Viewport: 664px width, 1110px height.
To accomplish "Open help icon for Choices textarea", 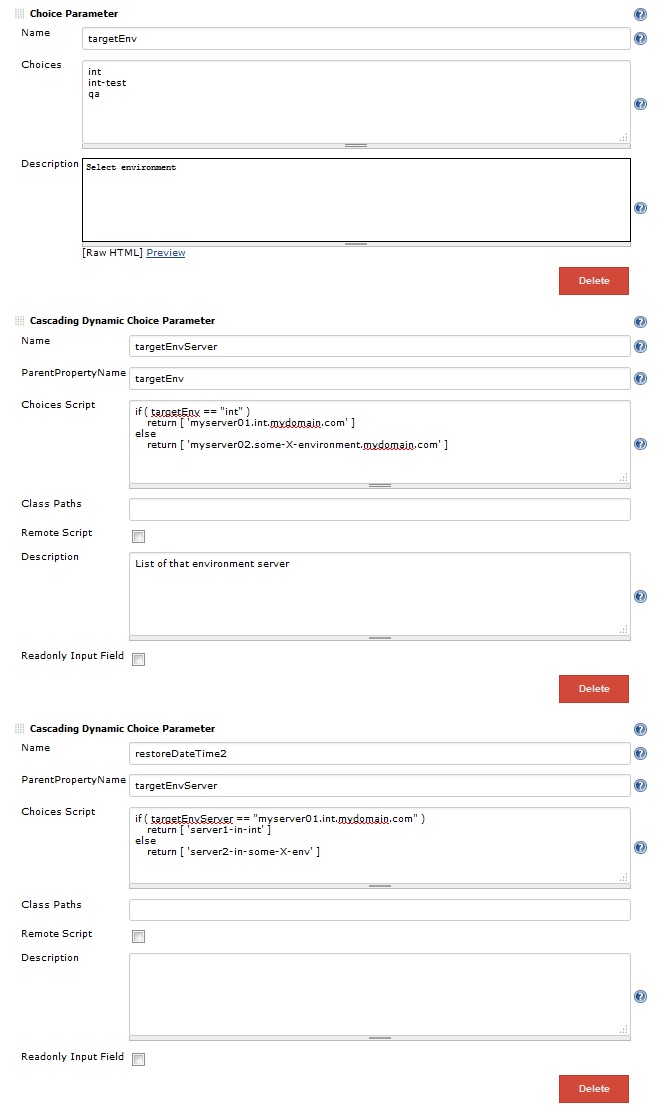I will [640, 104].
